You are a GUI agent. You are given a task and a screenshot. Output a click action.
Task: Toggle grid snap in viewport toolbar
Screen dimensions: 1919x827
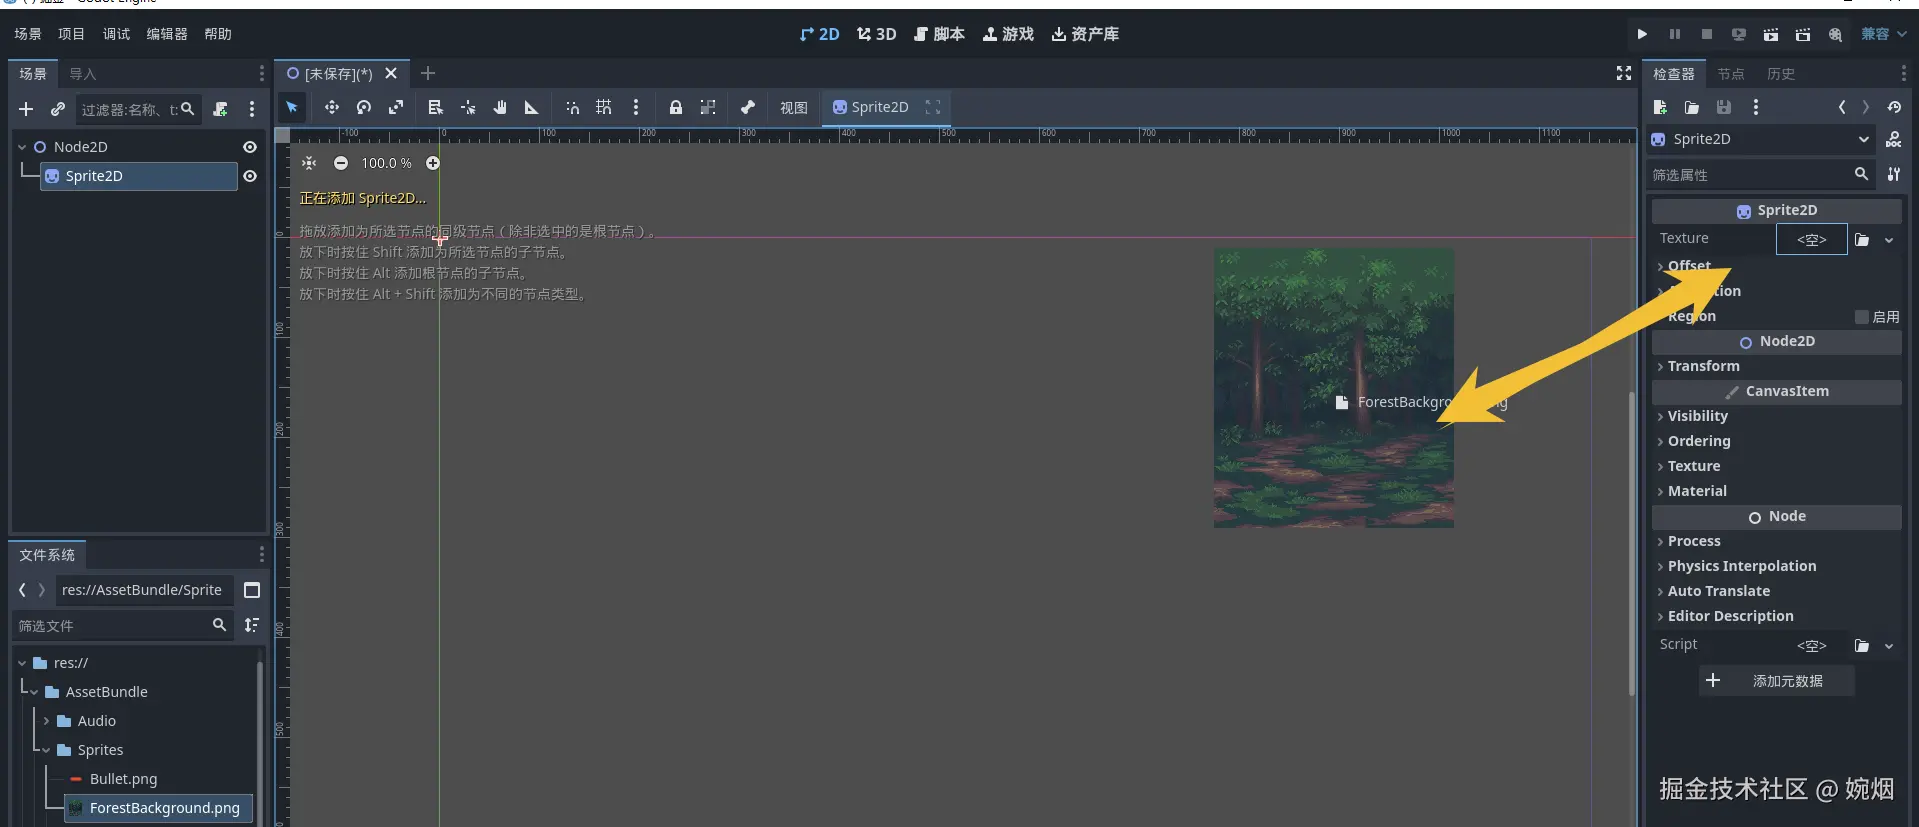604,107
